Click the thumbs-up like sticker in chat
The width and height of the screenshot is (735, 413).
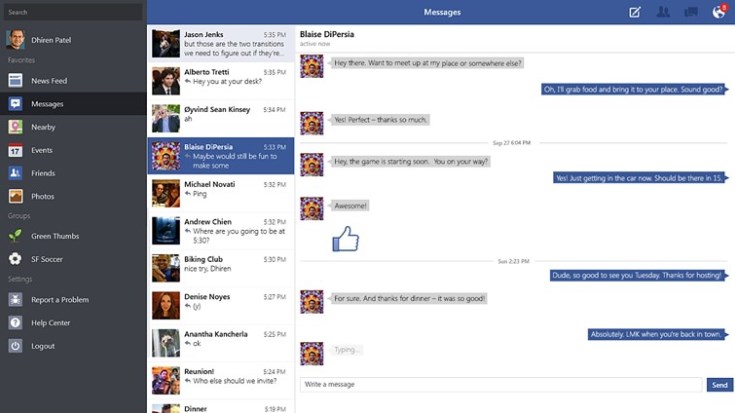(345, 239)
